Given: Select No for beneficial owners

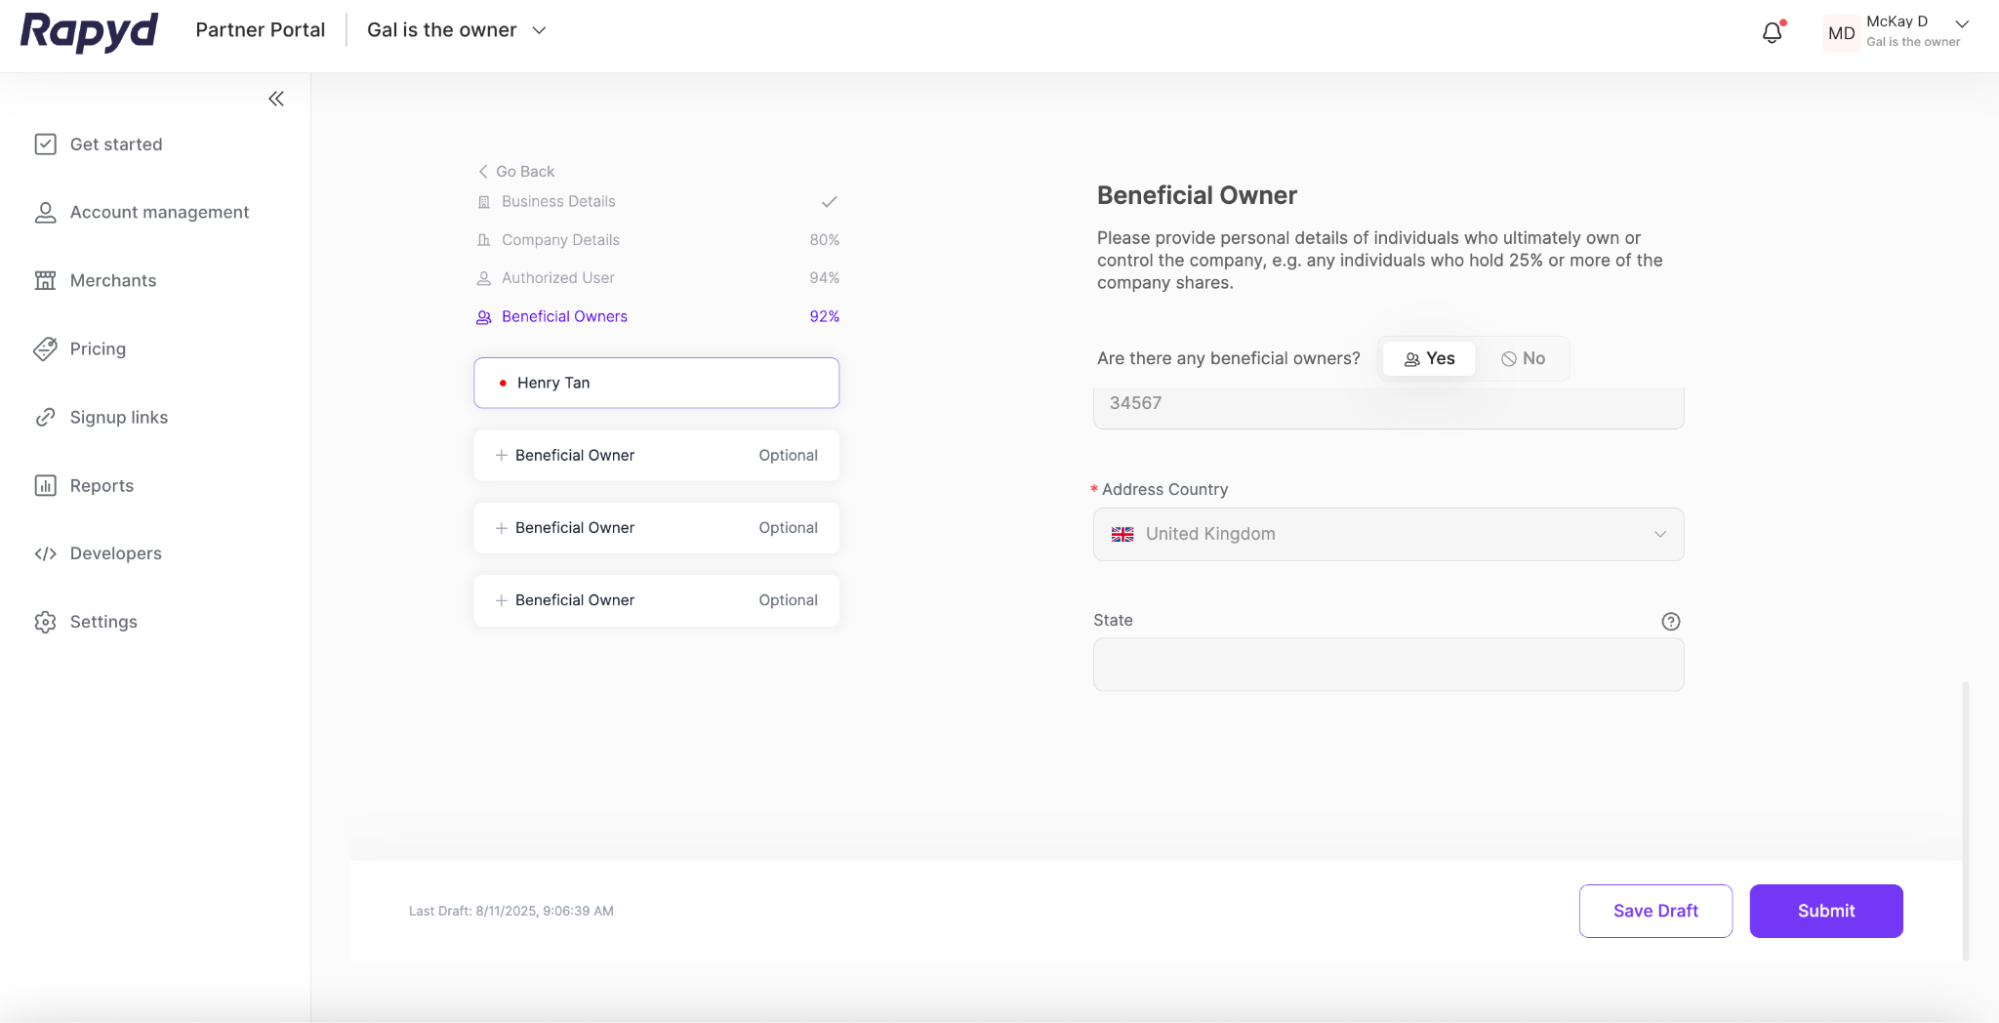Looking at the screenshot, I should pos(1522,359).
